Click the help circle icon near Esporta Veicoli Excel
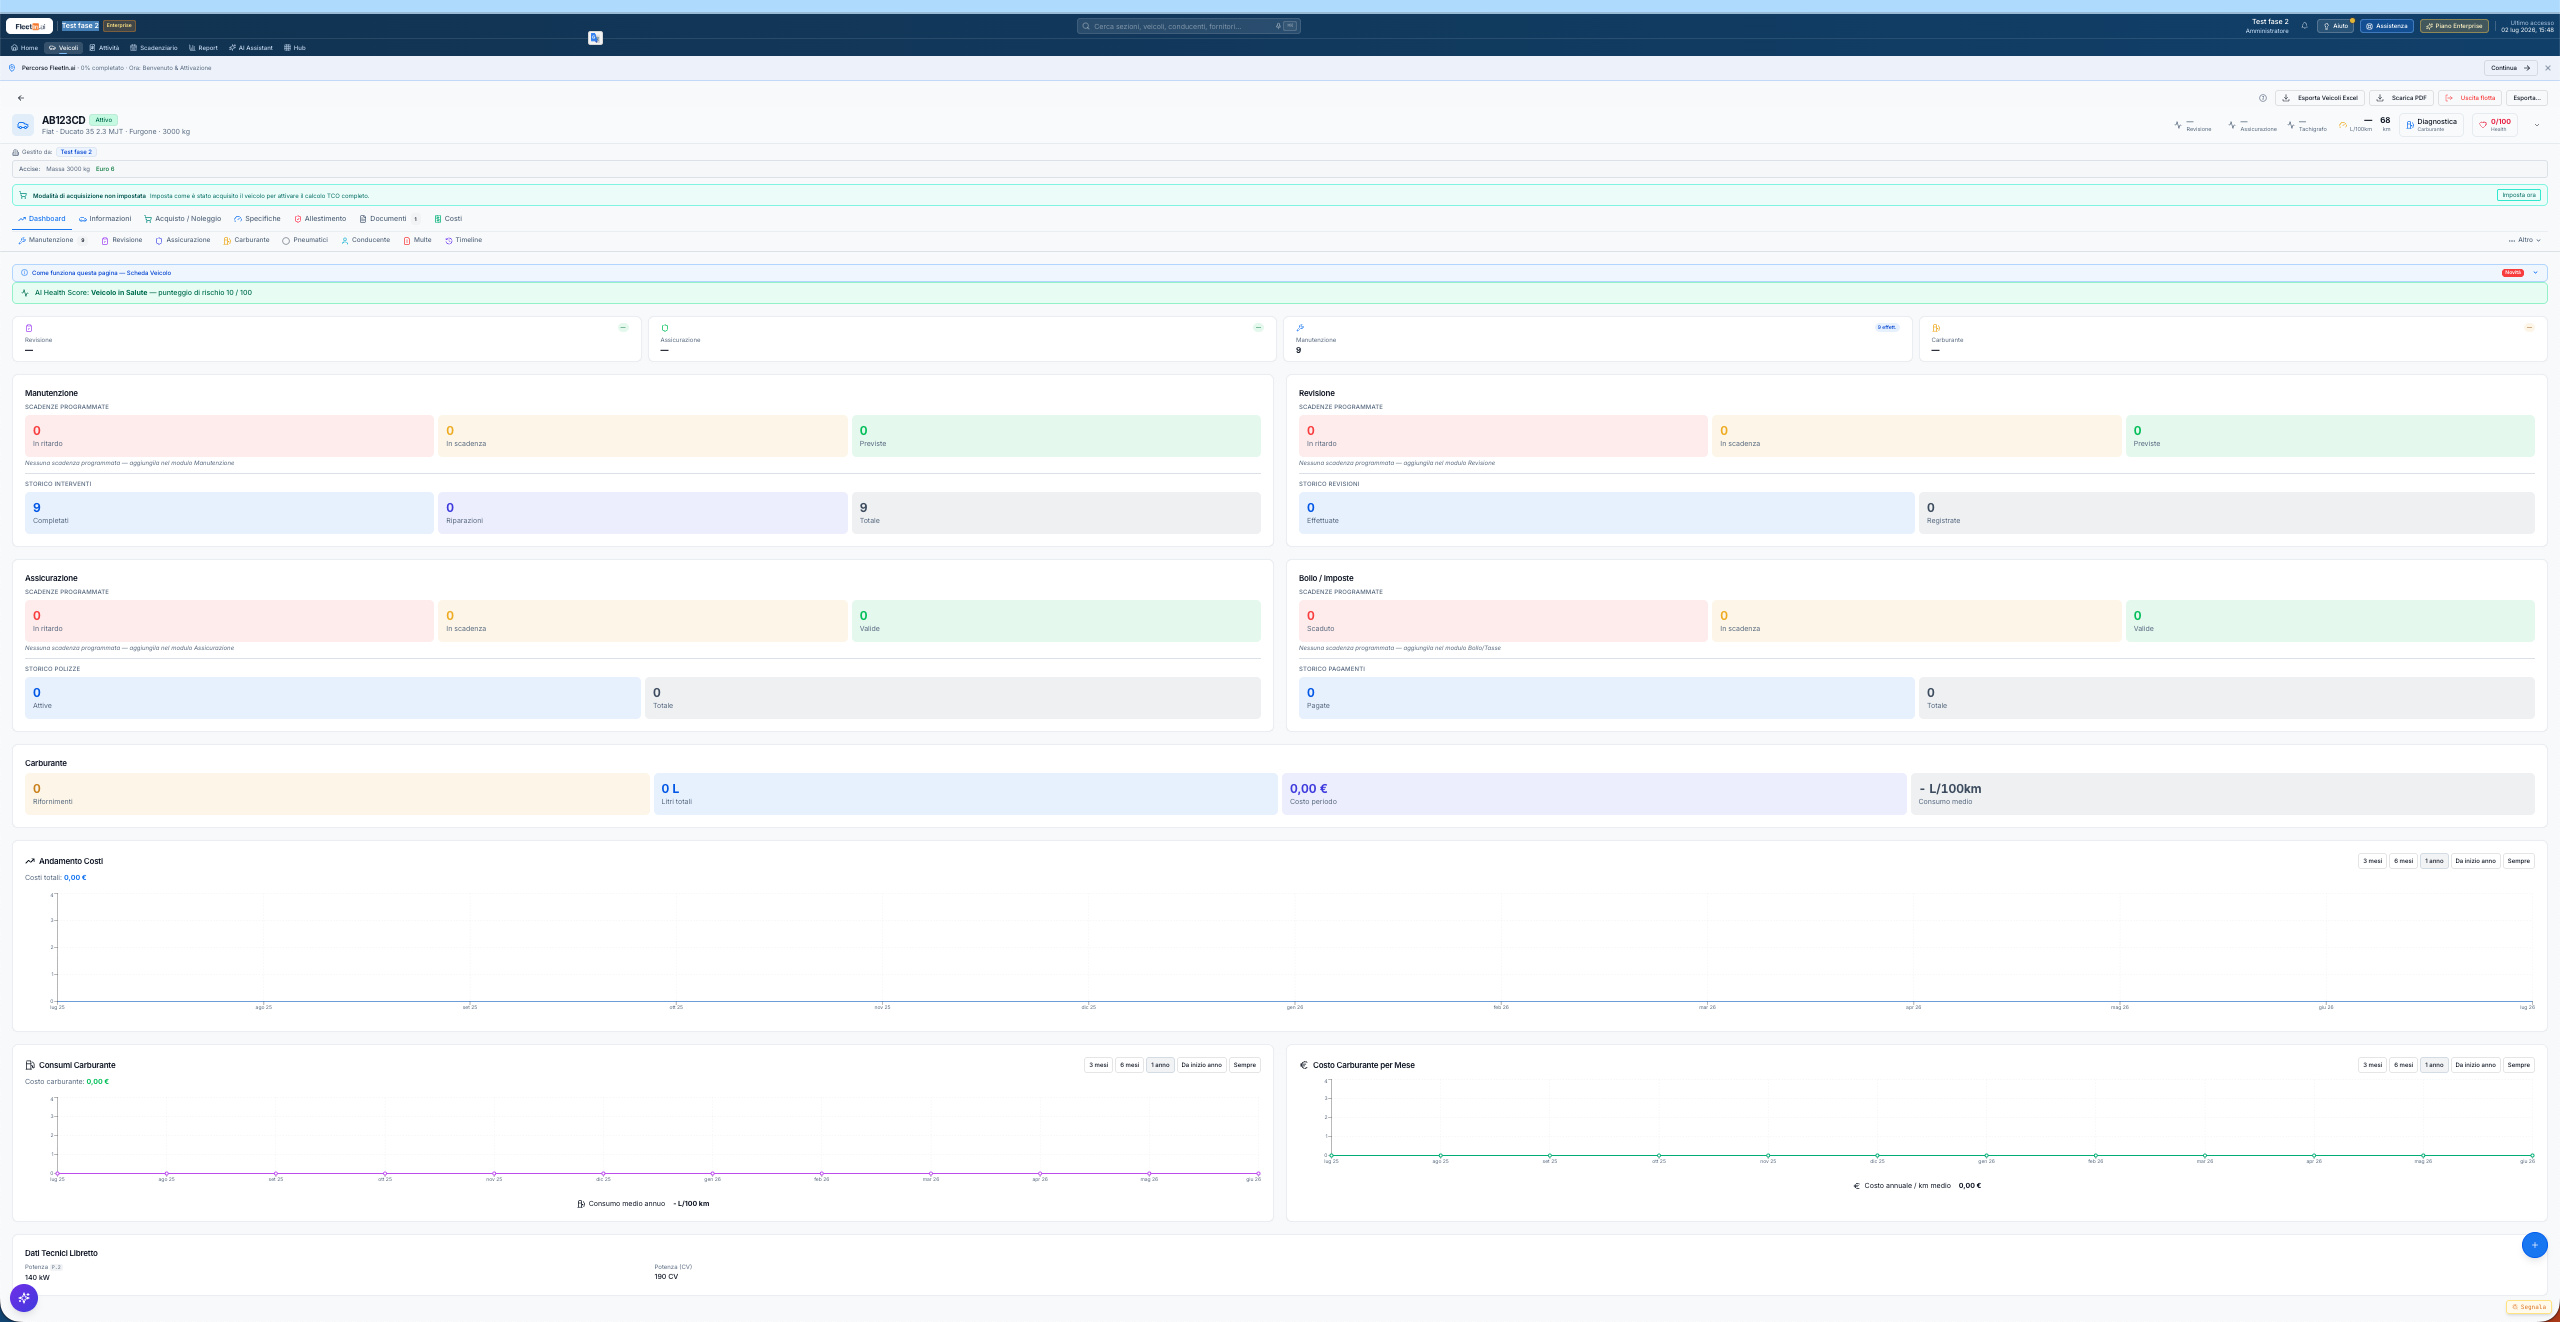The image size is (2560, 1322). click(x=2263, y=98)
